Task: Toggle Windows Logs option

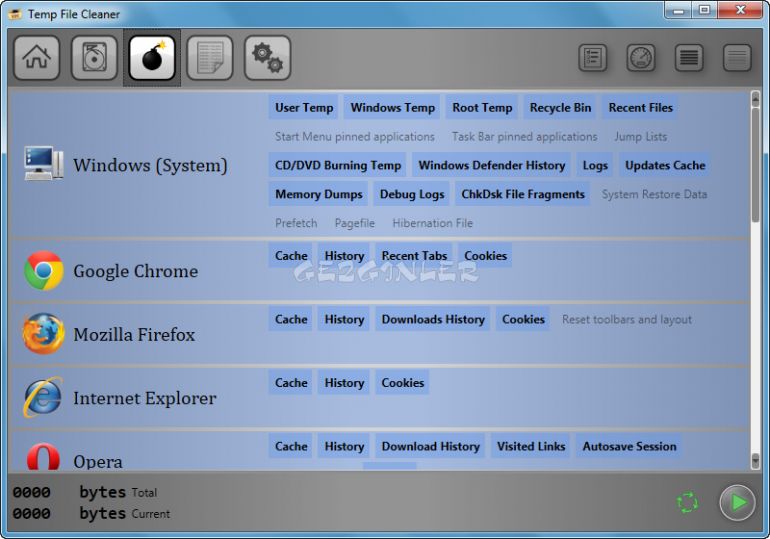Action: point(595,165)
